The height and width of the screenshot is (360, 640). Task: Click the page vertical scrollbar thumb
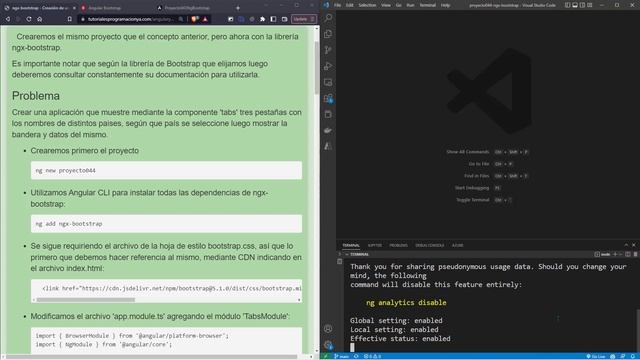tap(317, 67)
